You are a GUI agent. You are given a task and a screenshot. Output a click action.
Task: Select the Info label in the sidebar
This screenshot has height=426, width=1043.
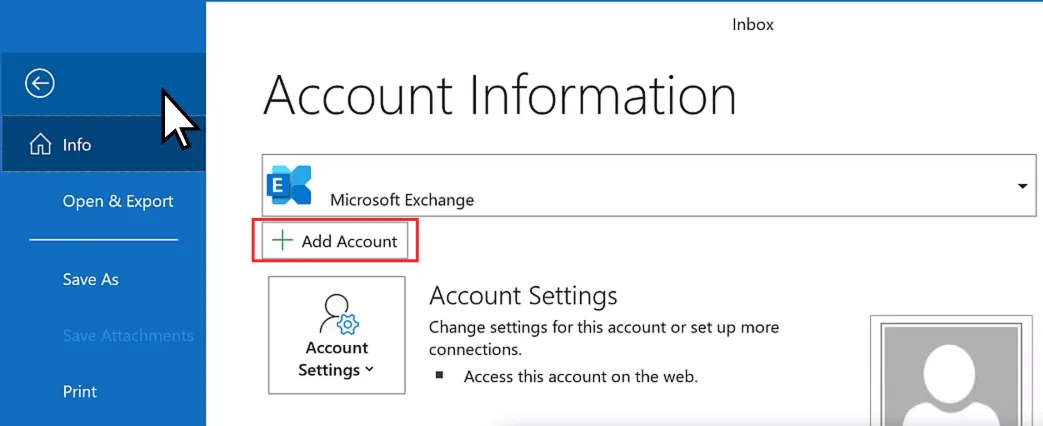click(x=77, y=145)
